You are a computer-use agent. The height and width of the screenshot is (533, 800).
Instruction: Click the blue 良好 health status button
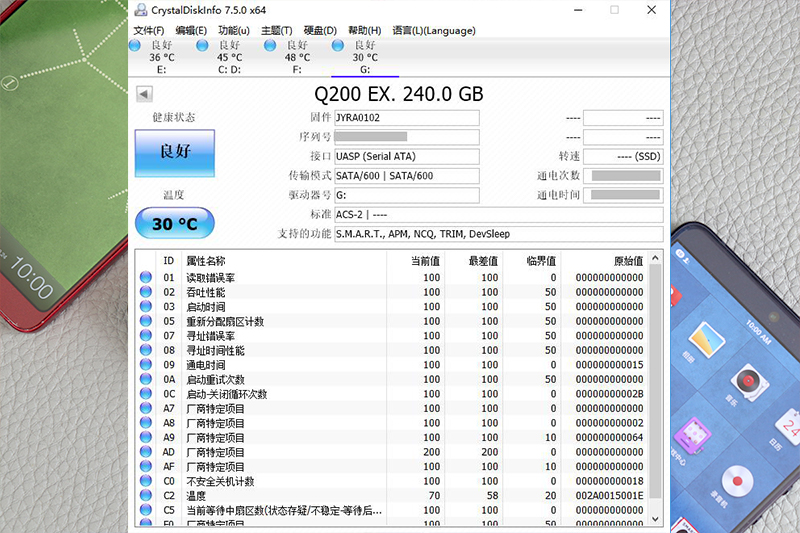(174, 153)
